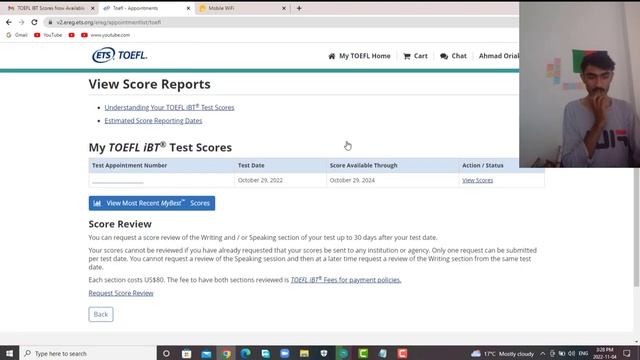Image resolution: width=640 pixels, height=360 pixels.
Task: Click the Request Score Review link
Action: point(121,293)
